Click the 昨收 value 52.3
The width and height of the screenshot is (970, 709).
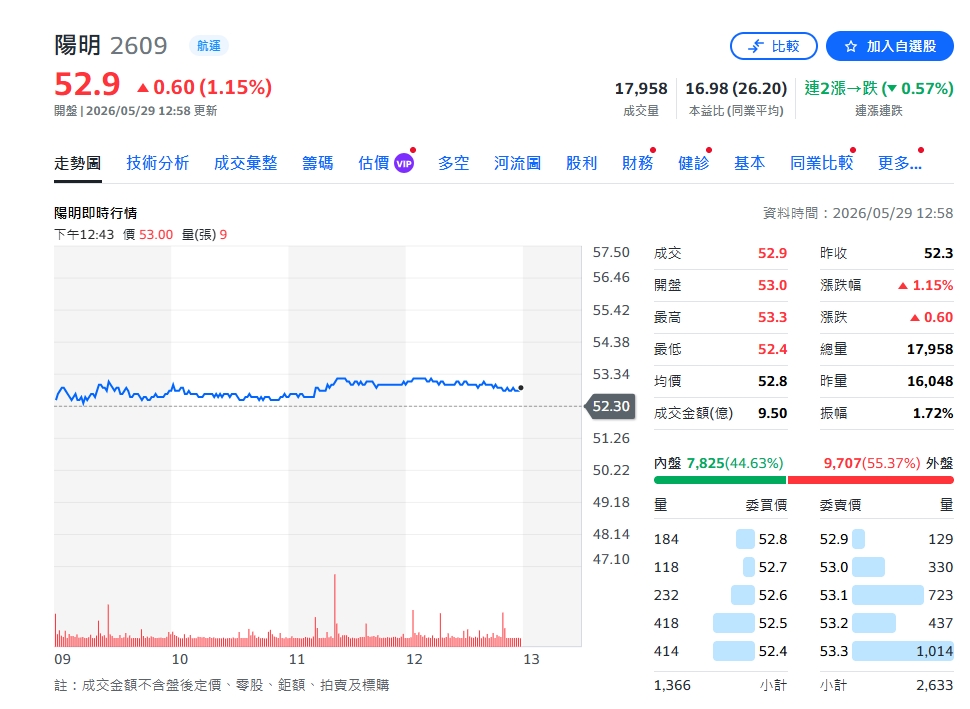(938, 253)
